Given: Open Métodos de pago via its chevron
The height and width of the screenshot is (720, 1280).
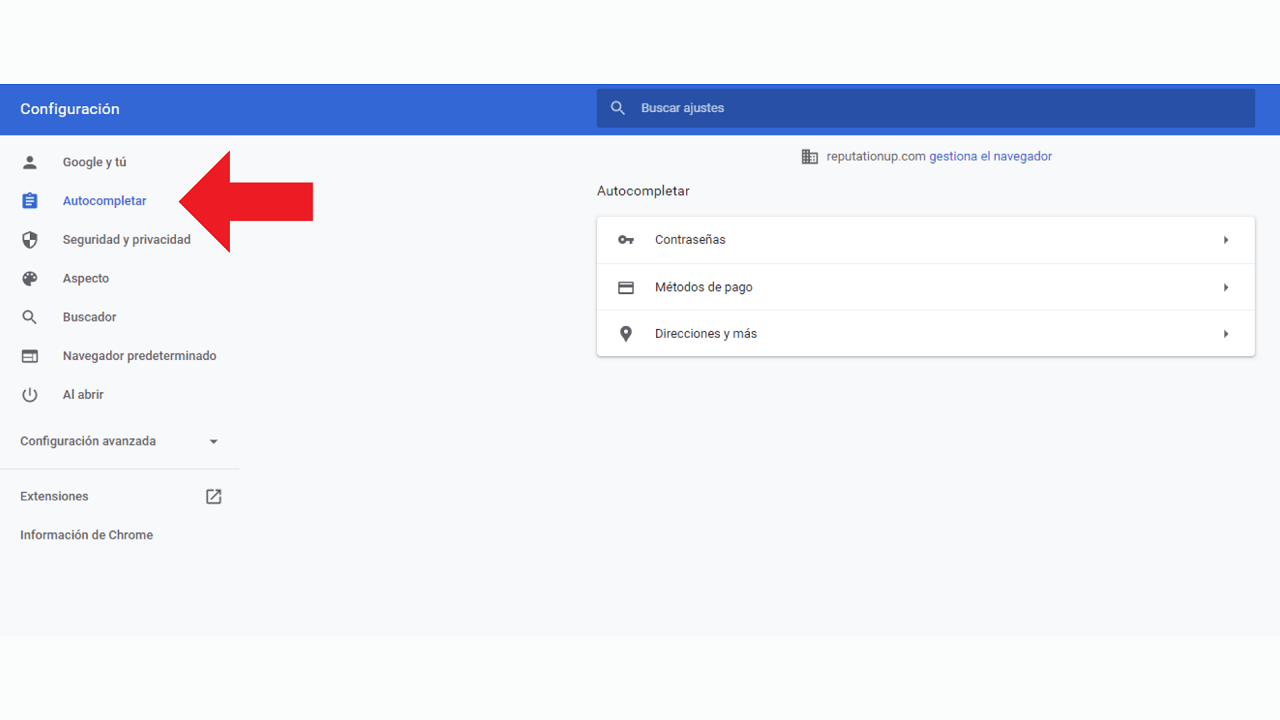Looking at the screenshot, I should click(x=1226, y=287).
